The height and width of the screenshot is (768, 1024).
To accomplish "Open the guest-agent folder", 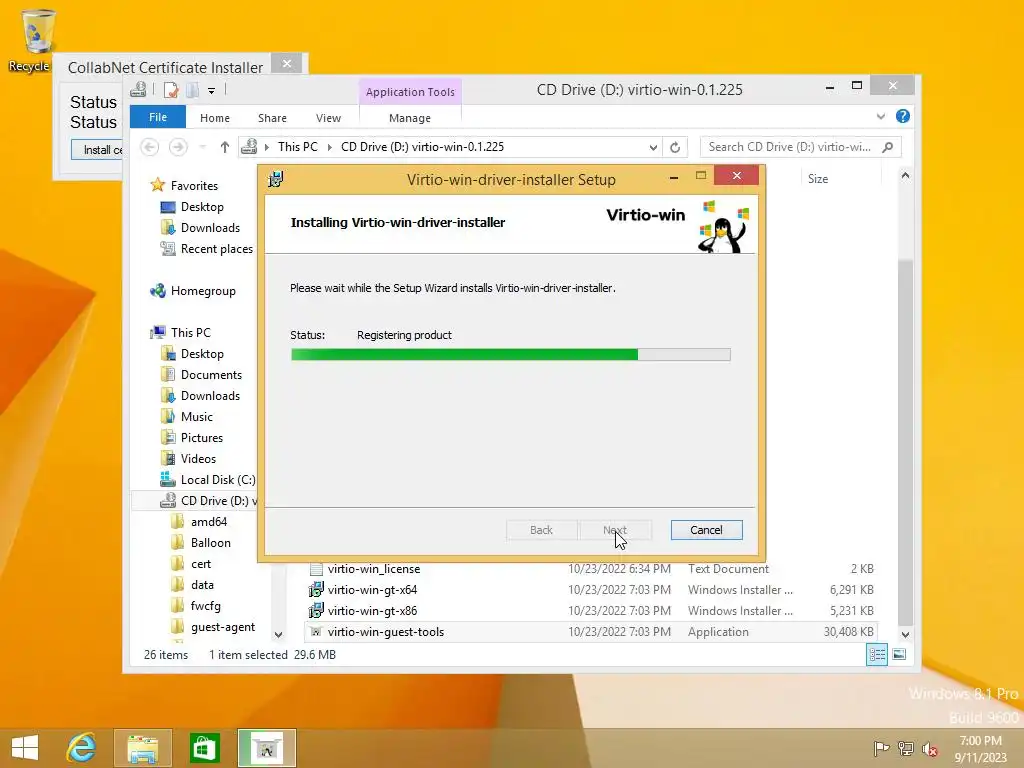I will (223, 627).
